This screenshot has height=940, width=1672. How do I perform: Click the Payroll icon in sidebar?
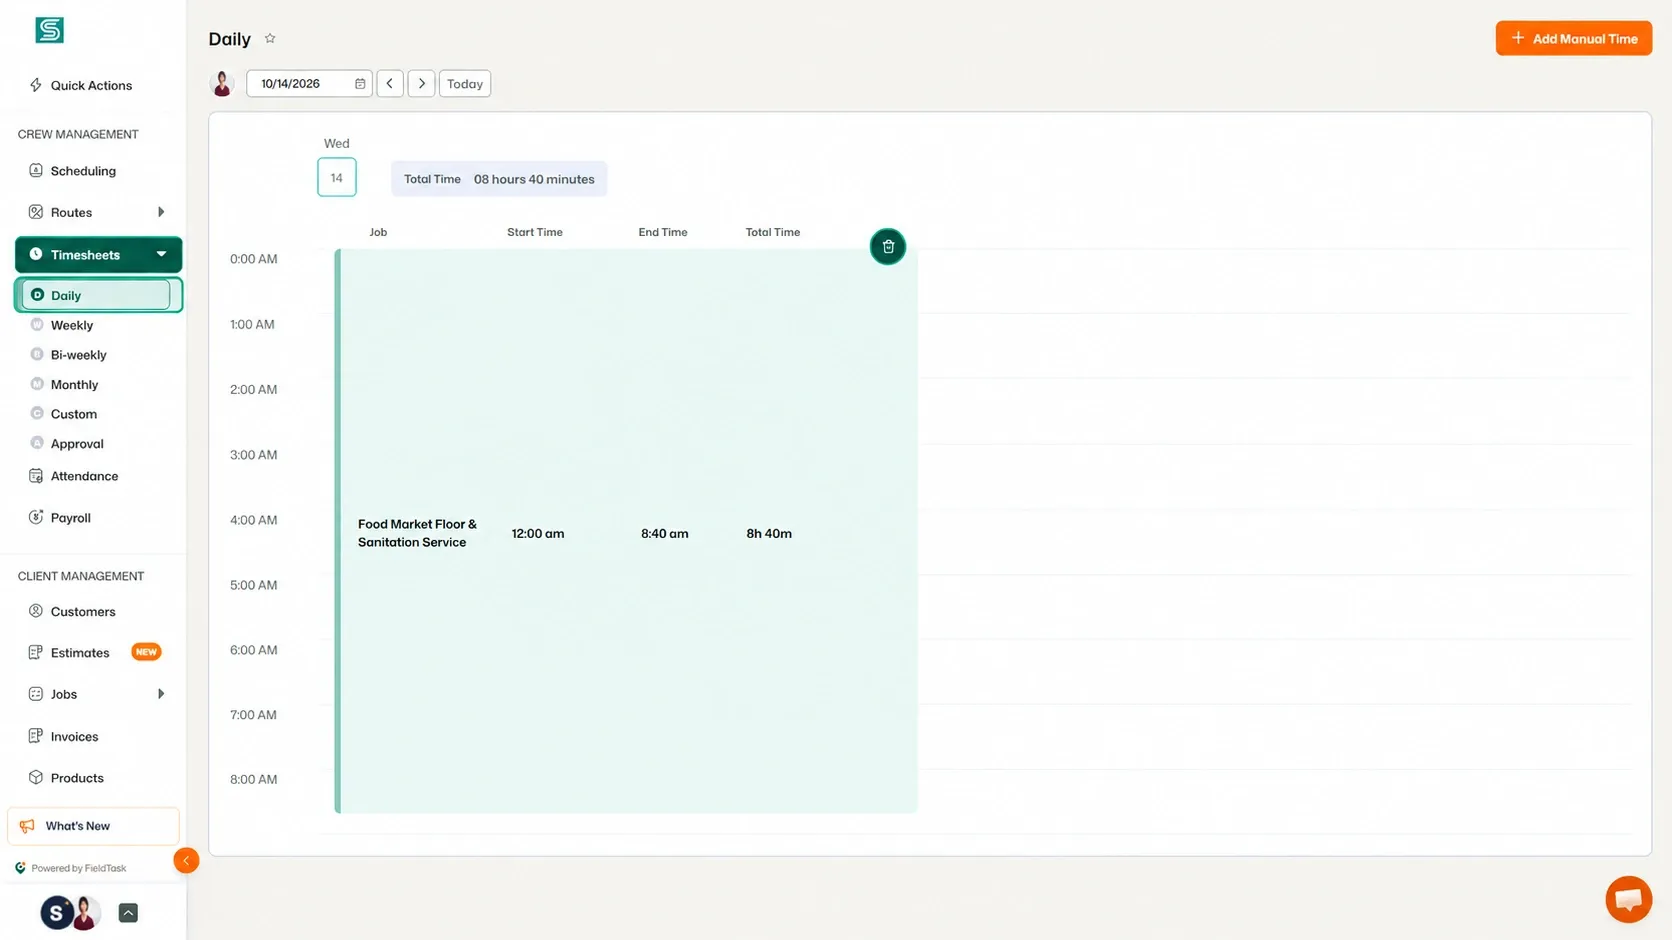(x=36, y=517)
